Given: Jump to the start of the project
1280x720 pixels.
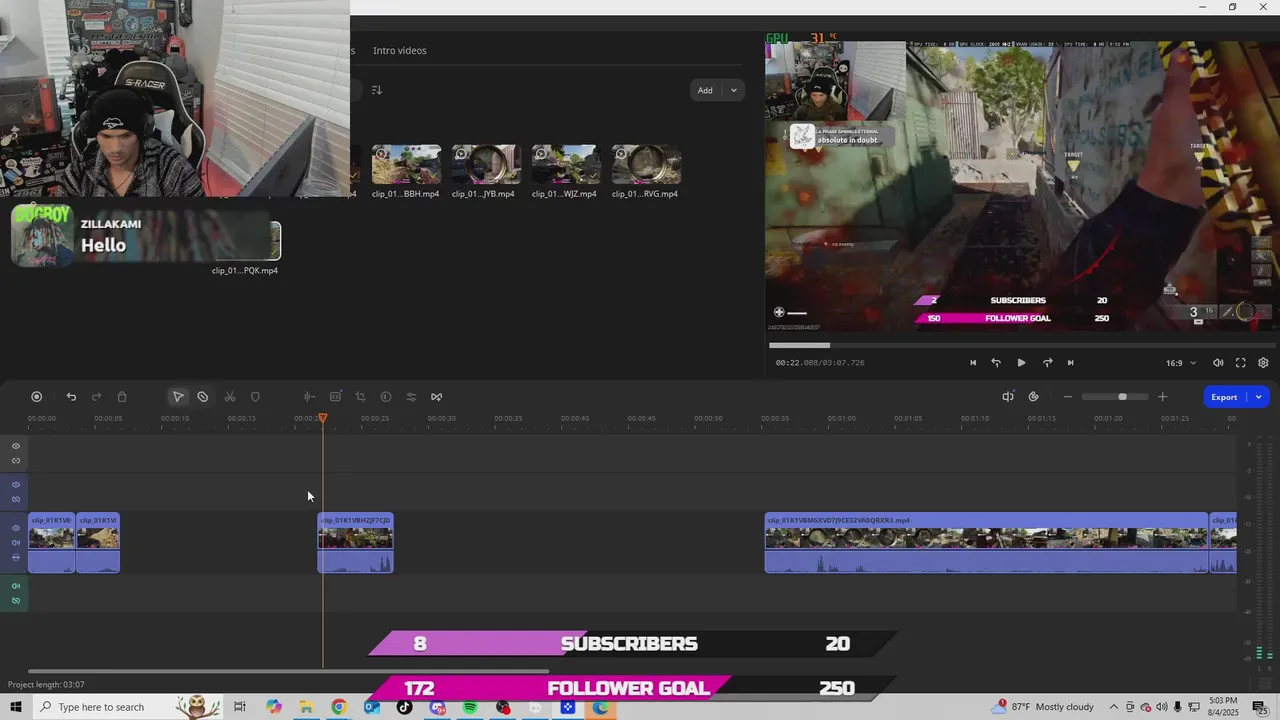Looking at the screenshot, I should pyautogui.click(x=973, y=363).
